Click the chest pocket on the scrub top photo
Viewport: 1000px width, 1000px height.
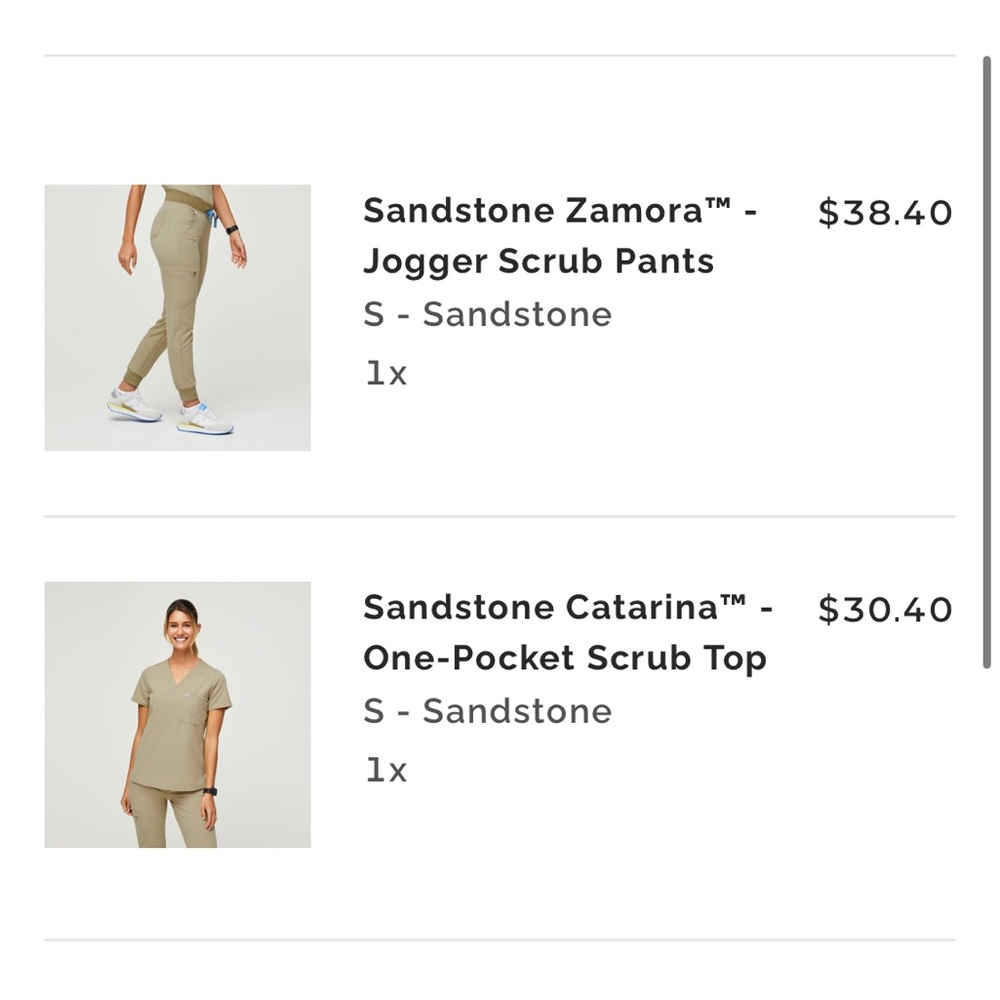click(191, 713)
